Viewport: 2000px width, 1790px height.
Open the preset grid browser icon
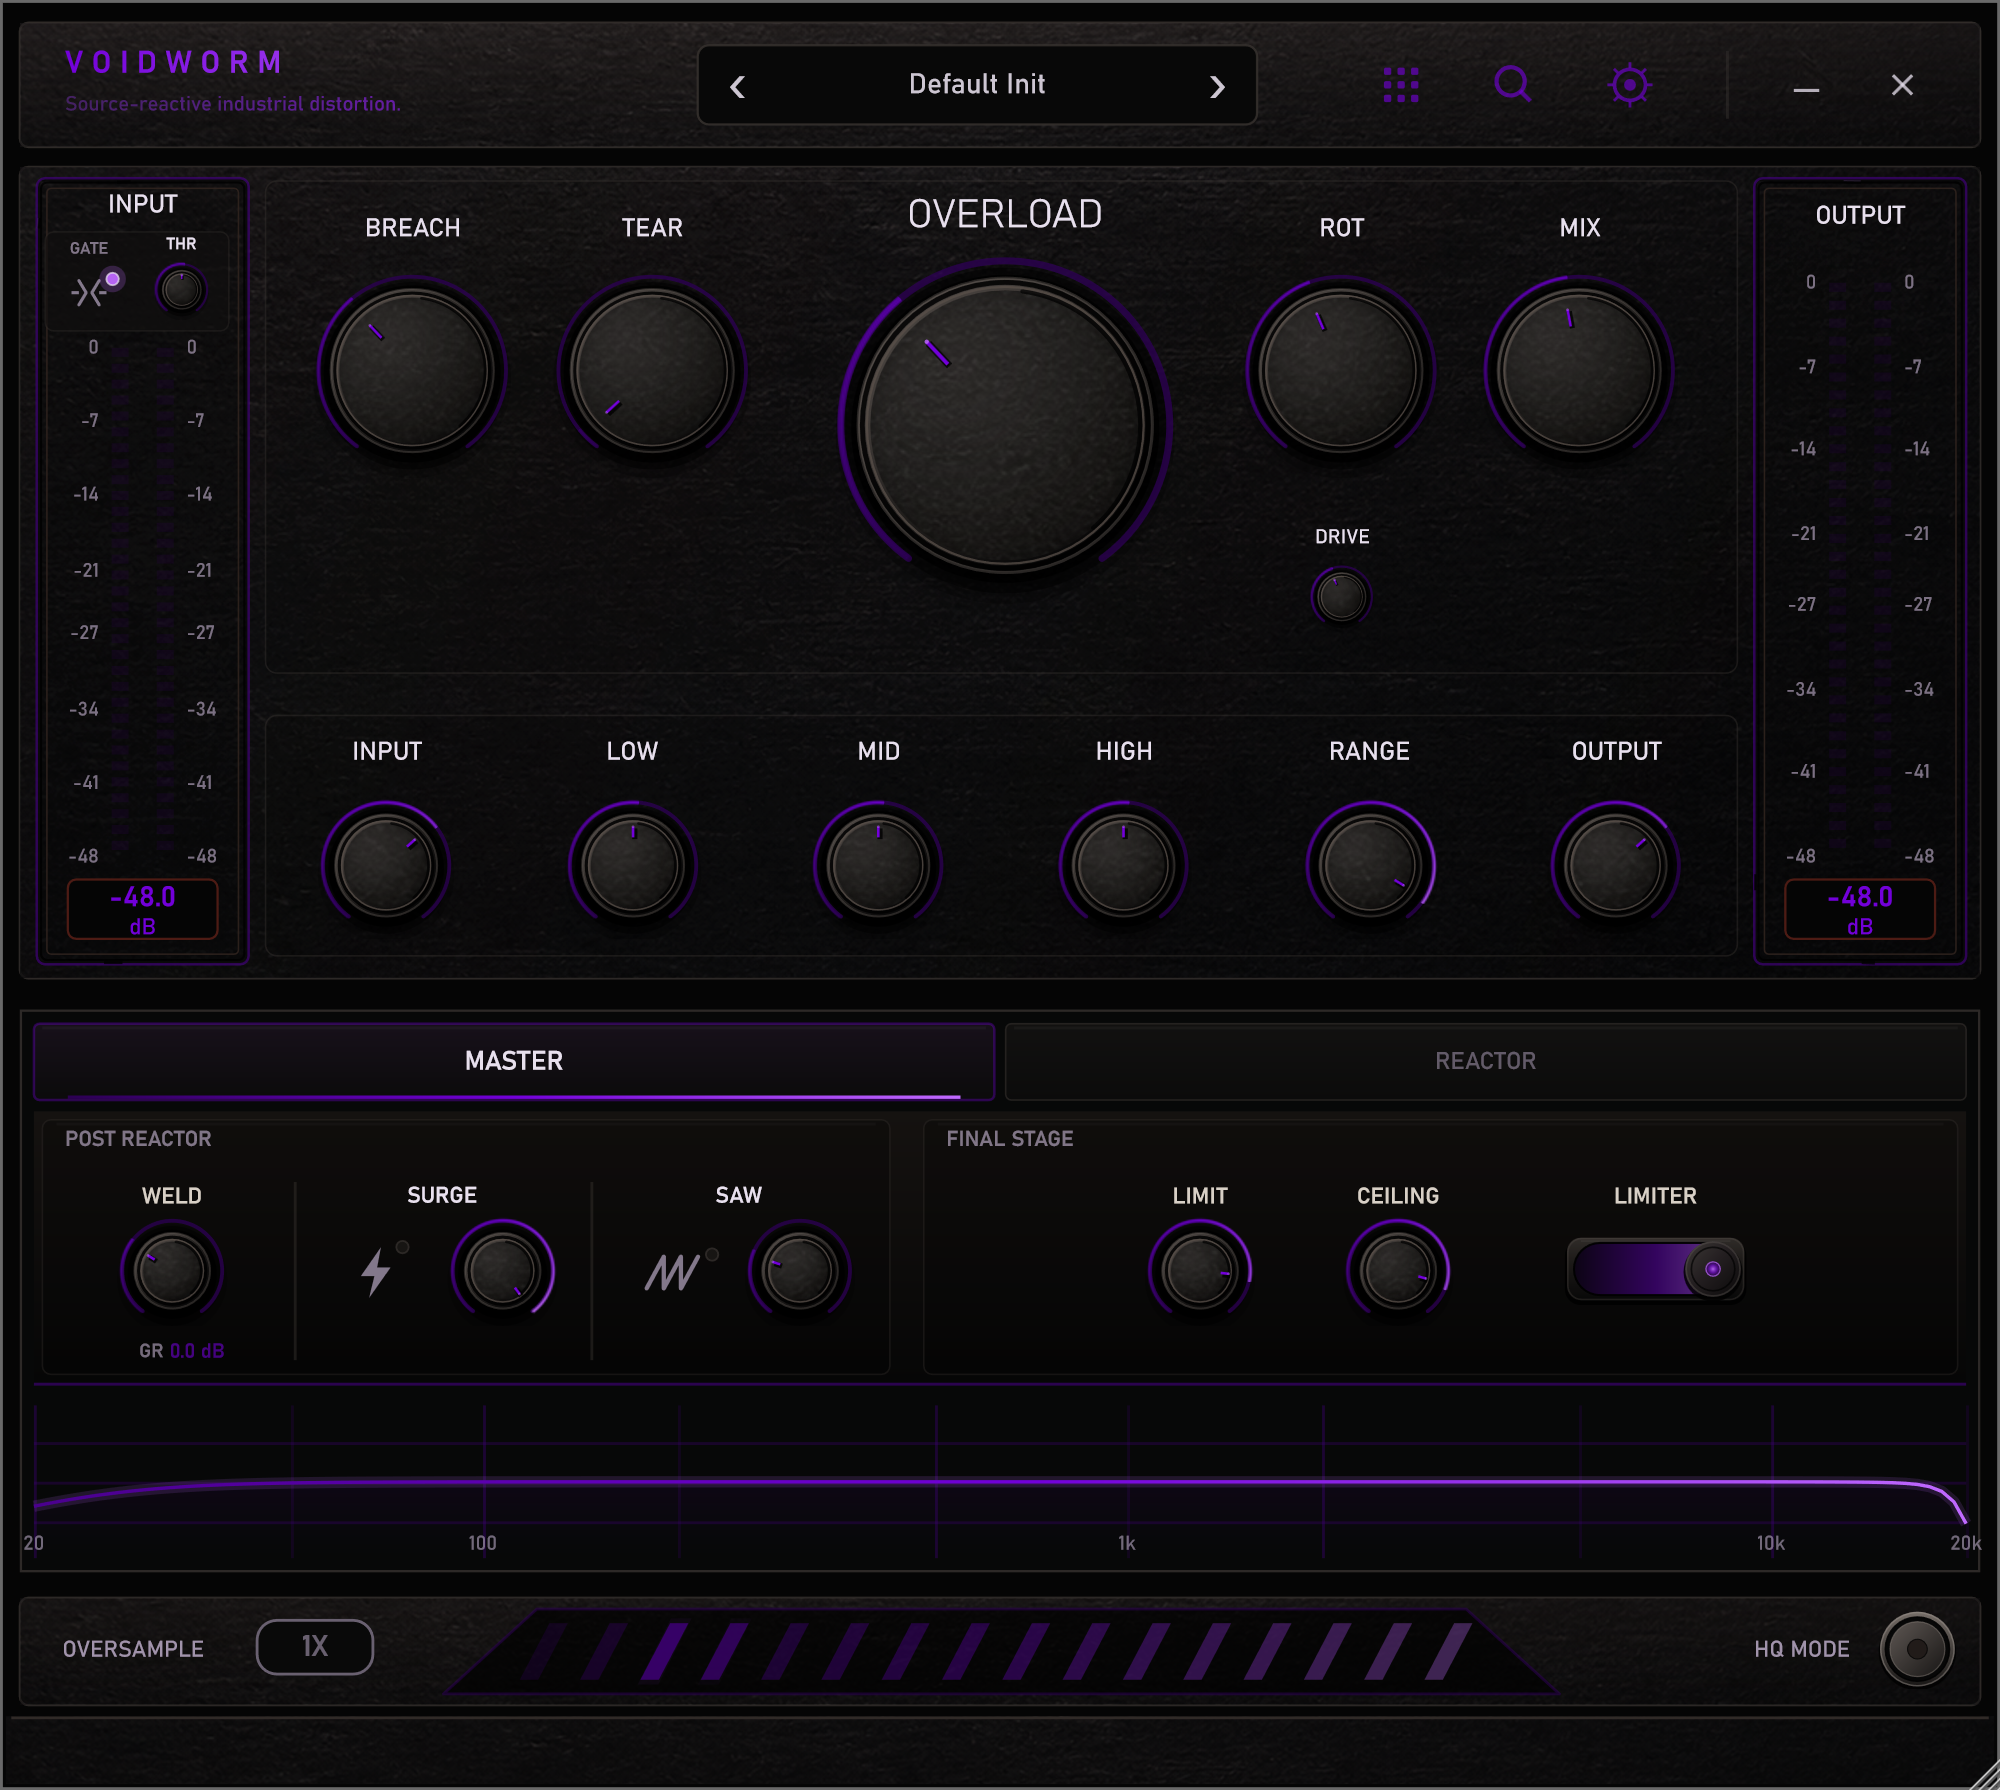coord(1400,85)
